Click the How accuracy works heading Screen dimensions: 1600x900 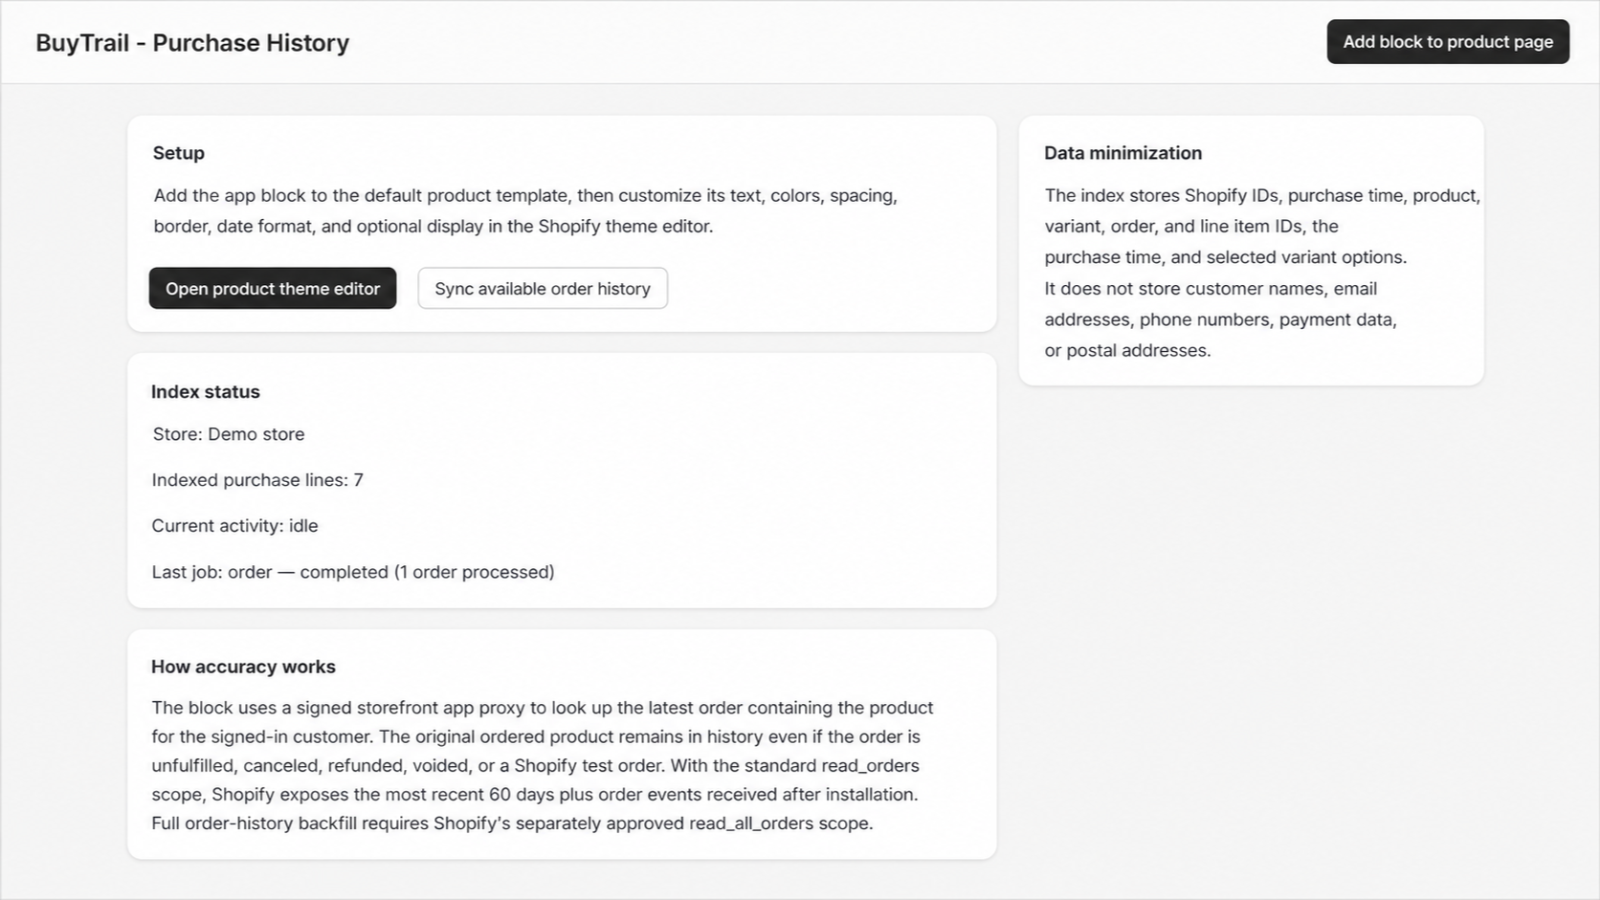coord(243,667)
